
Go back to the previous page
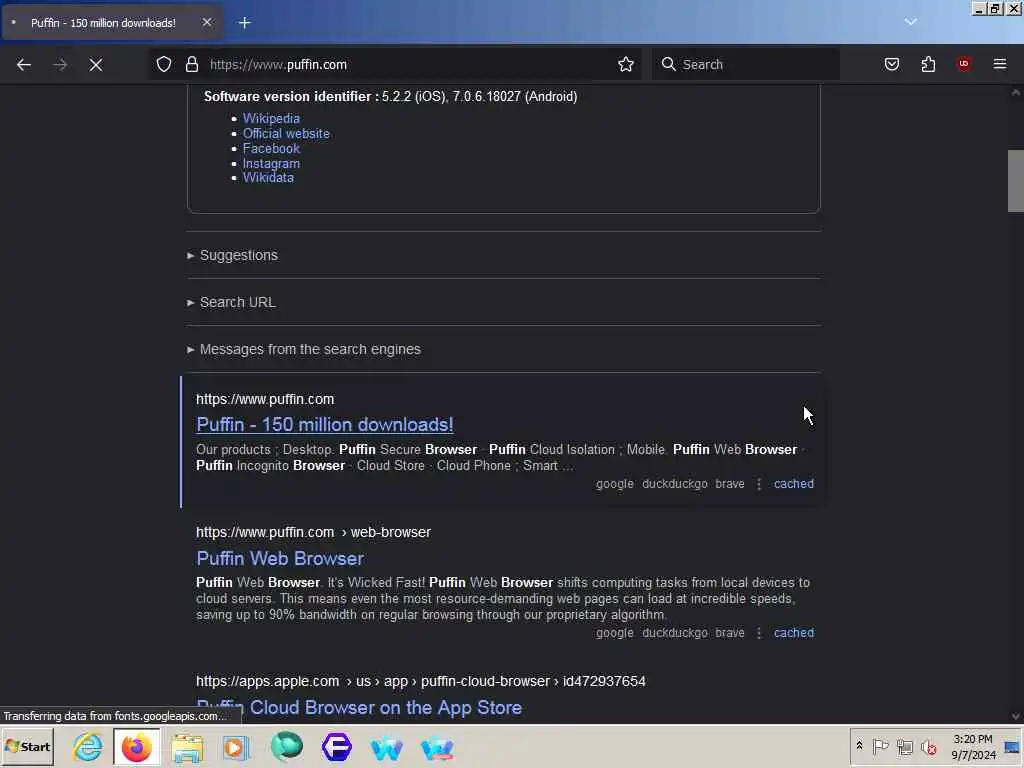point(24,65)
